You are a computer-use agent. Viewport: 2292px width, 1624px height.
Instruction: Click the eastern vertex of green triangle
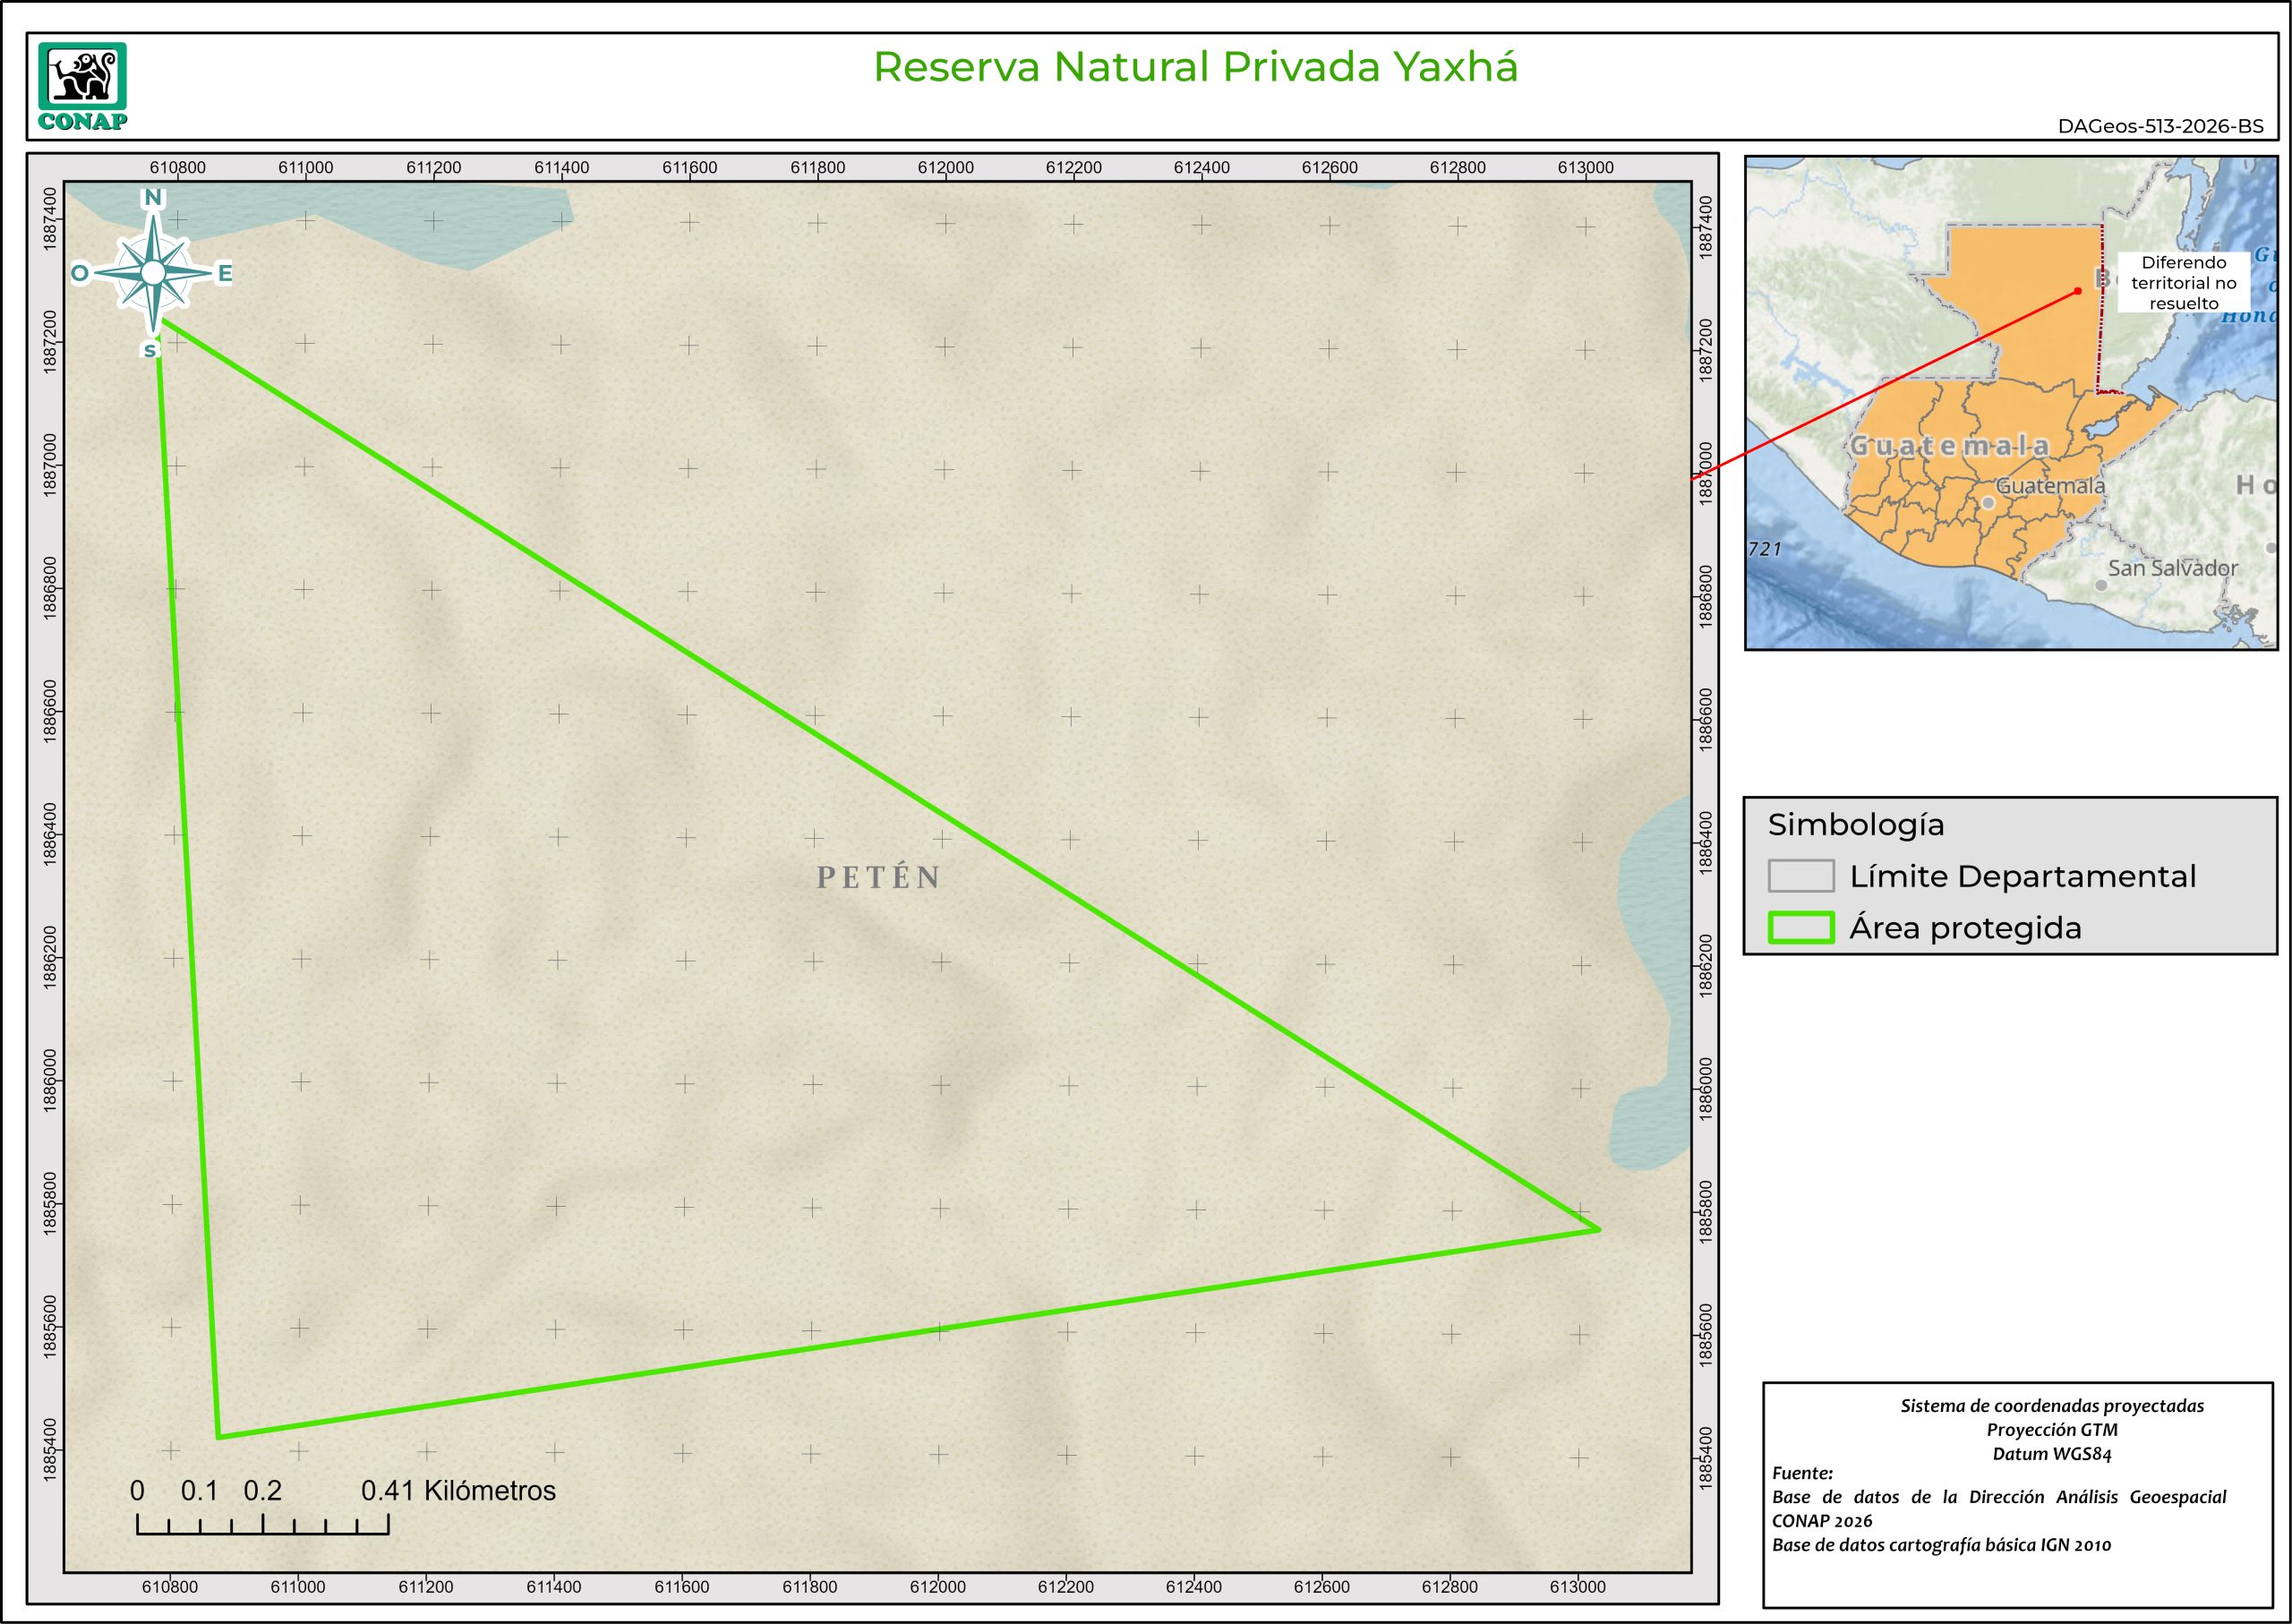pos(1599,1229)
